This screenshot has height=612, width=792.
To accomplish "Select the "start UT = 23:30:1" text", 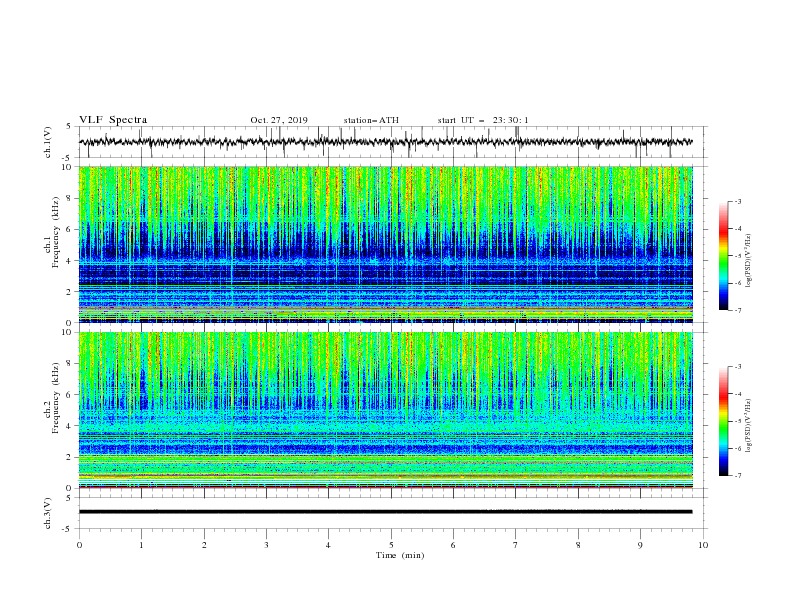I will coord(483,120).
